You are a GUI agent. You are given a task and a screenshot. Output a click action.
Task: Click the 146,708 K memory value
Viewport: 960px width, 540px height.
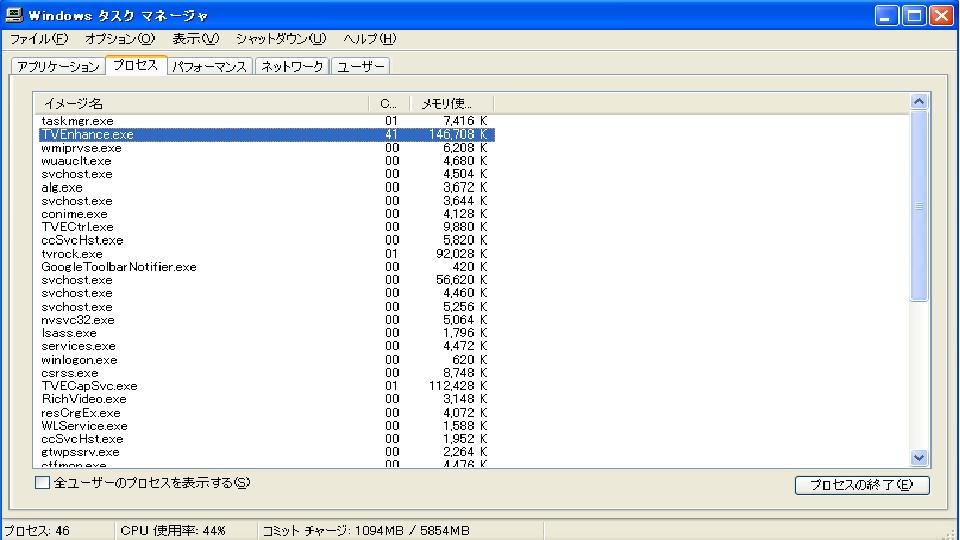tap(457, 134)
